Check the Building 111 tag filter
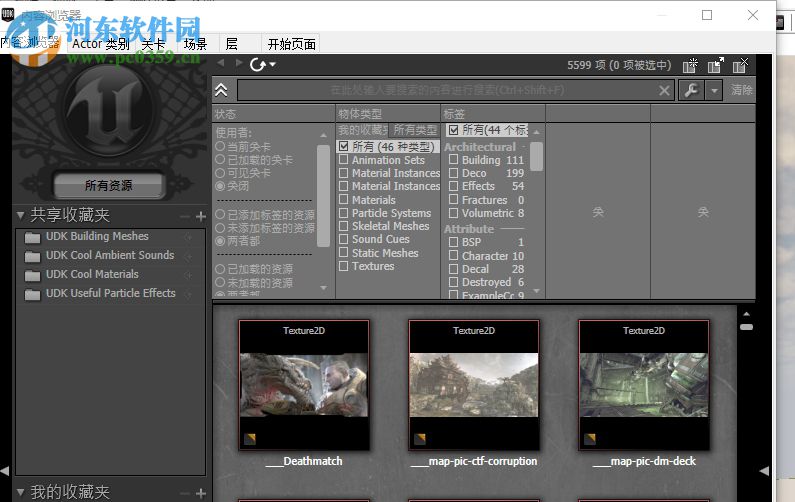The image size is (795, 502). coord(454,159)
